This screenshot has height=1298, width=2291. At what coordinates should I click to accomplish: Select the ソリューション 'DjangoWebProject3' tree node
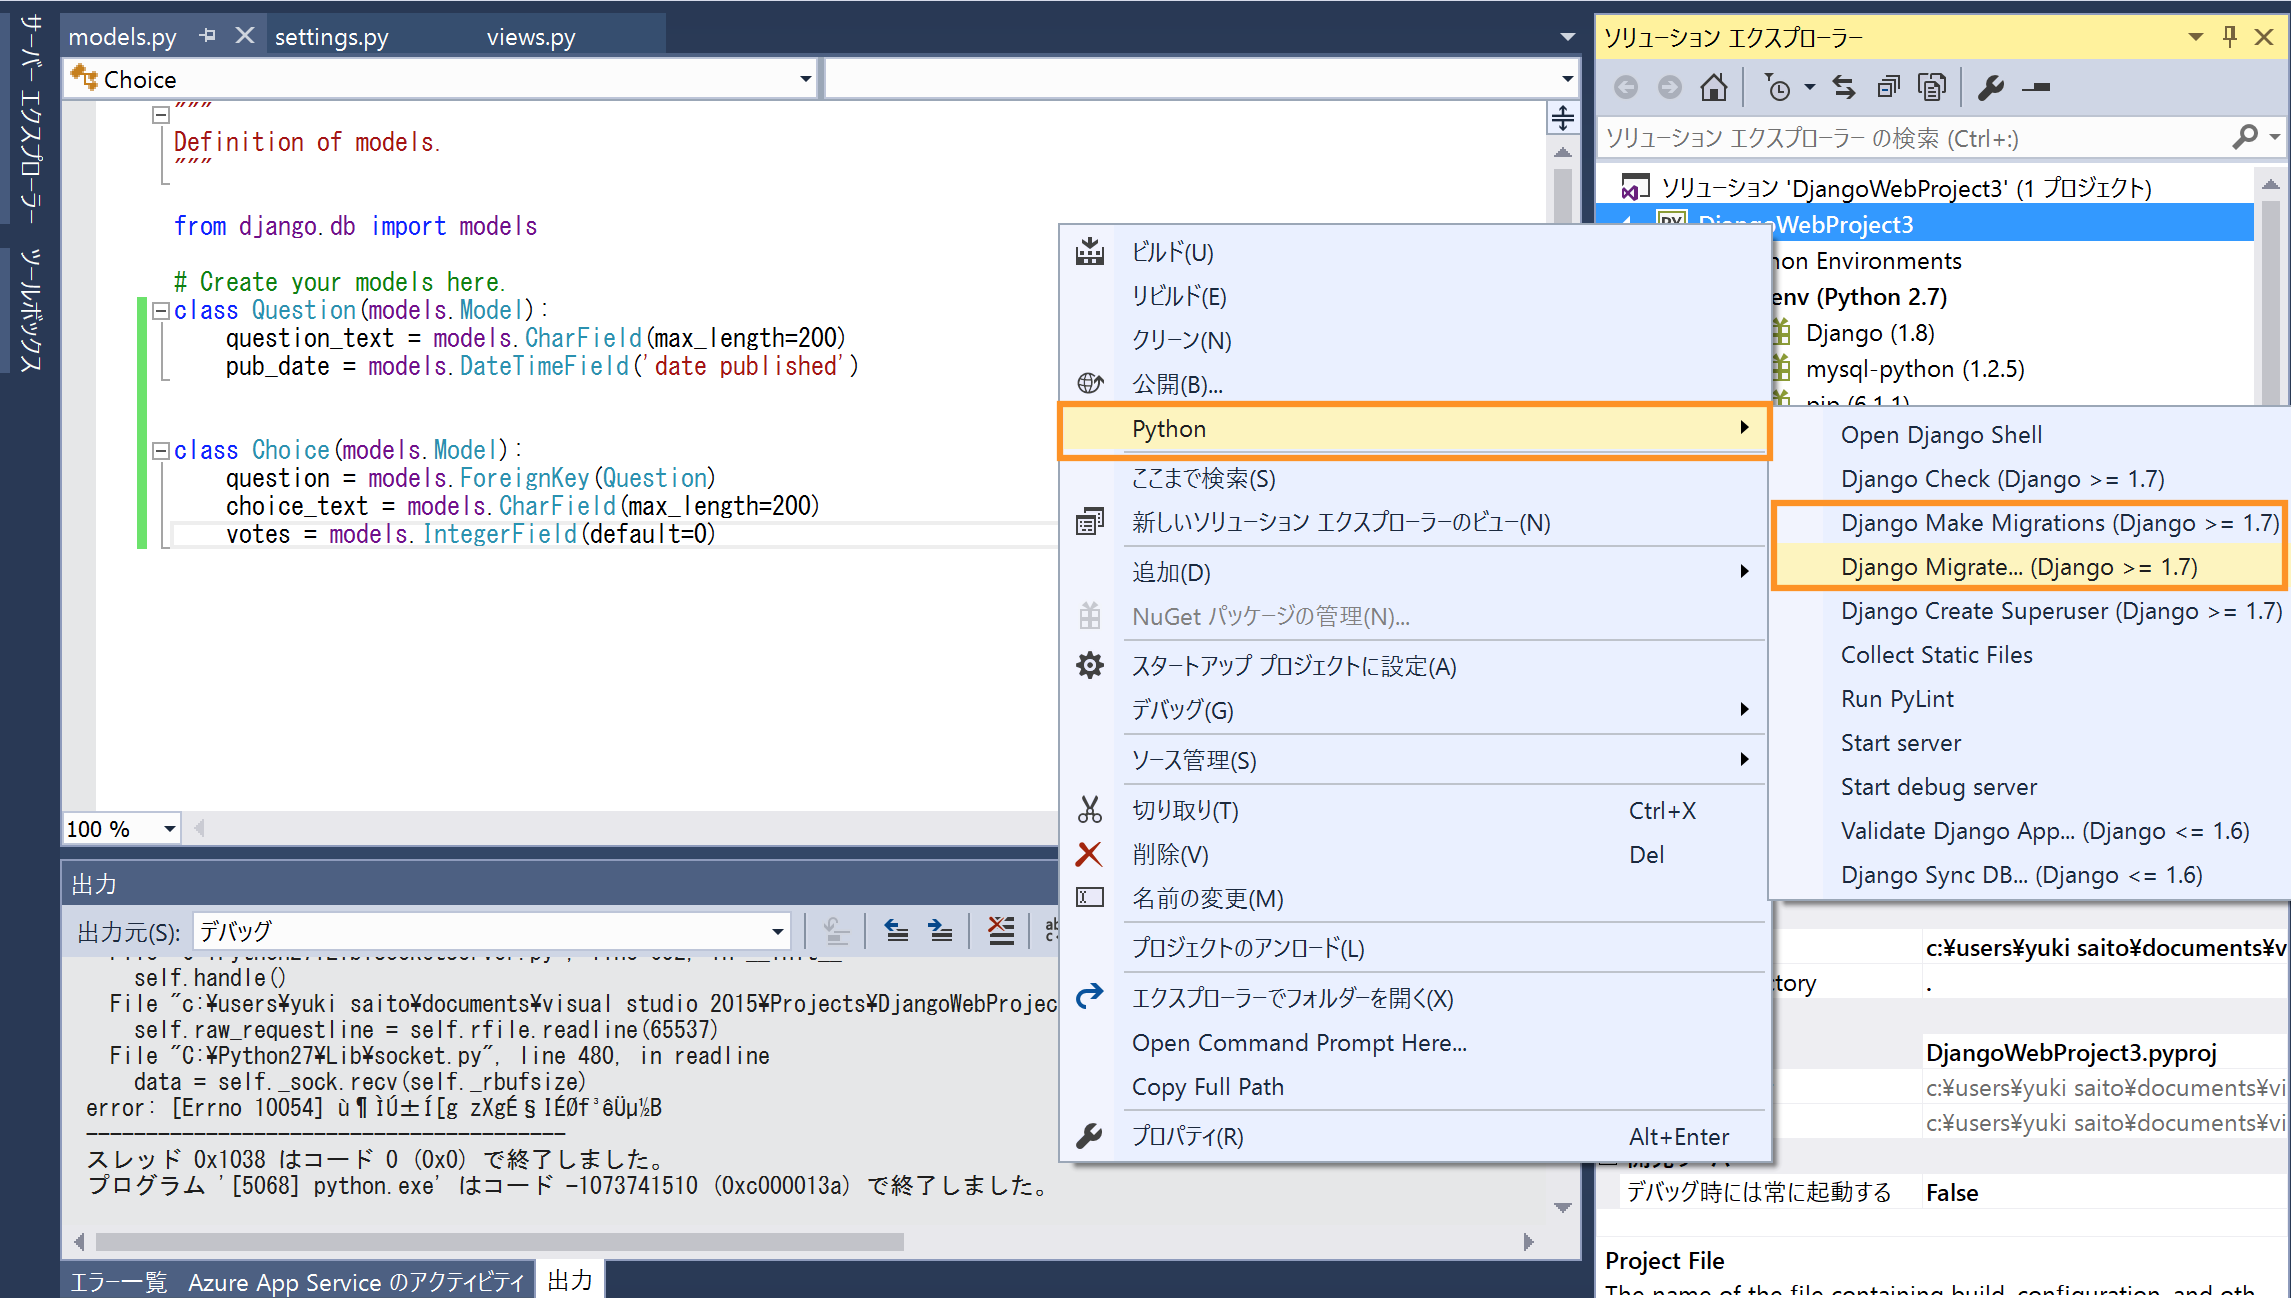1906,188
